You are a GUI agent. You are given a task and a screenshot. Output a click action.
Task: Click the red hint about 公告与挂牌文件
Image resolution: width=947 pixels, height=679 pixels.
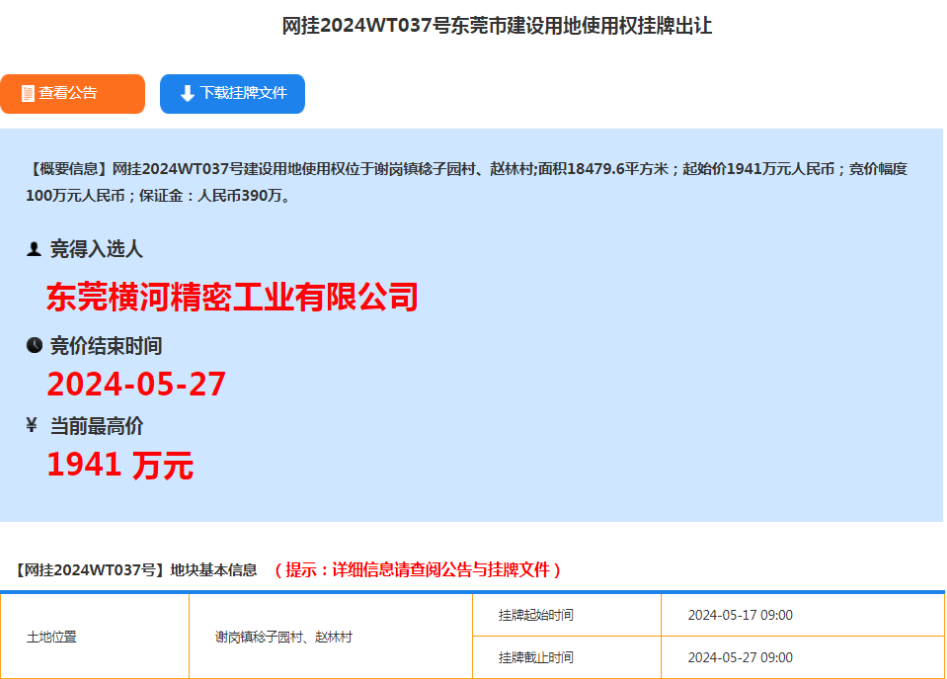pyautogui.click(x=418, y=570)
